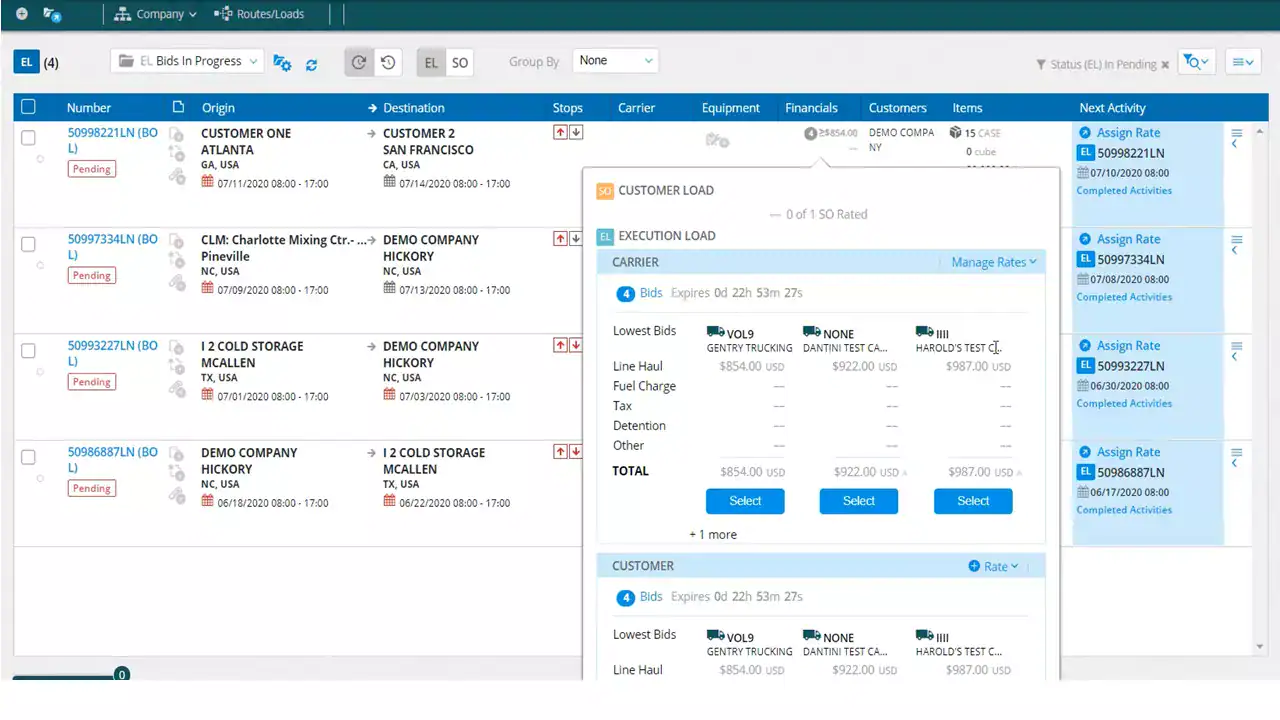Click the first document icon for load 50998221LN
1280x720 pixels.
coord(176,134)
